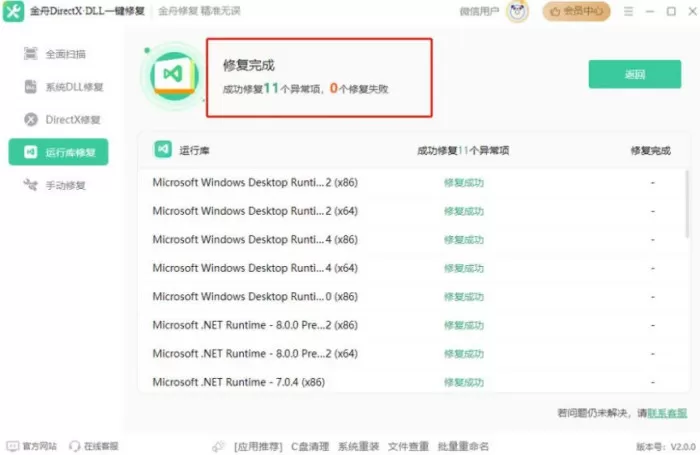
Task: Open the 官方网站 link
Action: (39, 446)
